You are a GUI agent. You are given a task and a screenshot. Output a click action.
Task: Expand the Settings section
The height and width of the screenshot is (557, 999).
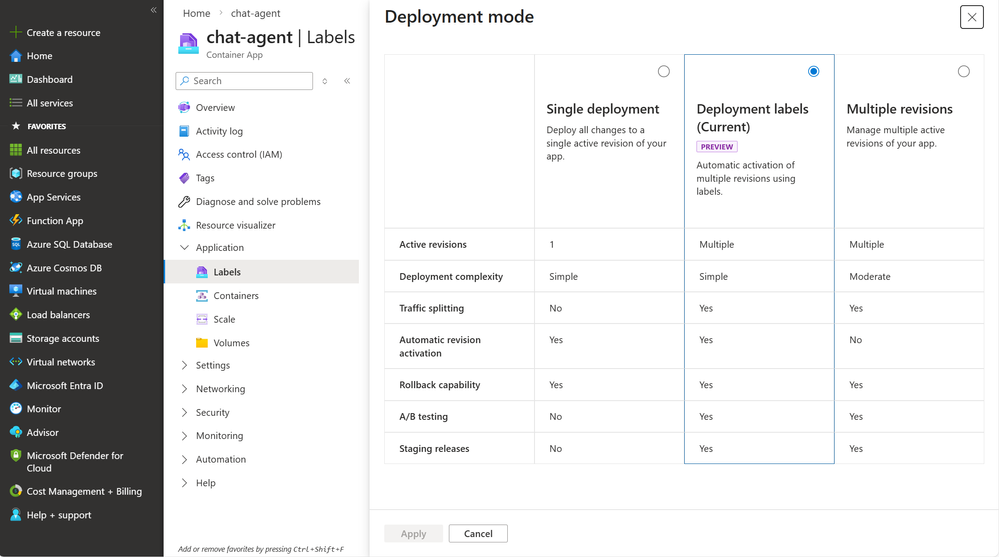coord(184,366)
